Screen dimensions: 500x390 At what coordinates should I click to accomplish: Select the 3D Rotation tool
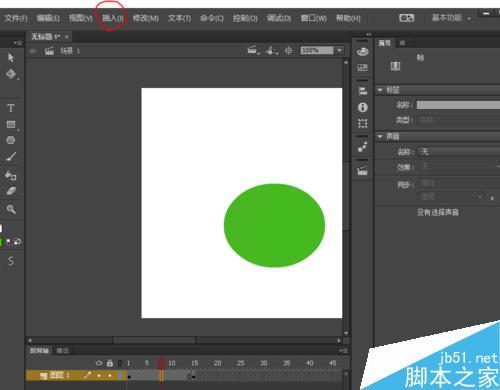tap(11, 74)
